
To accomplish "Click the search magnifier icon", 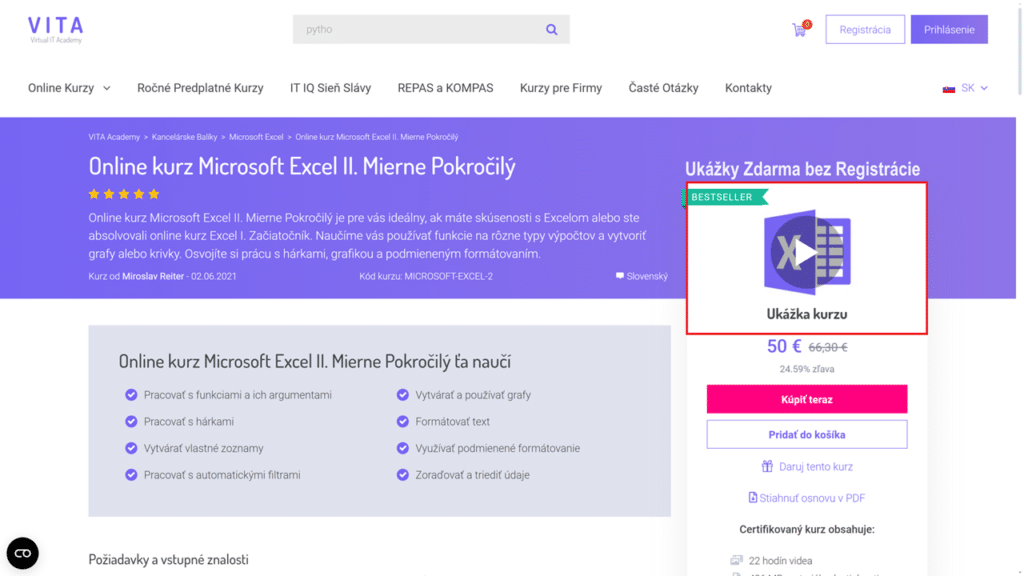I will coord(551,29).
